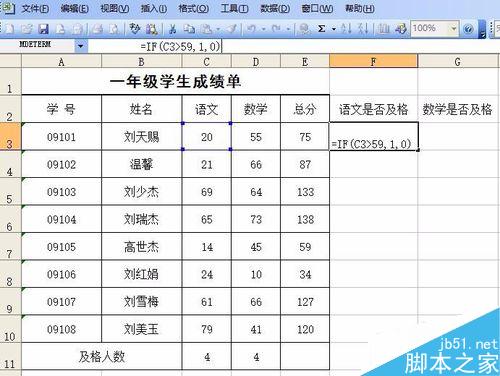Open the 帮助(H) menu
Image resolution: width=500 pixels, height=376 pixels.
pos(360,8)
